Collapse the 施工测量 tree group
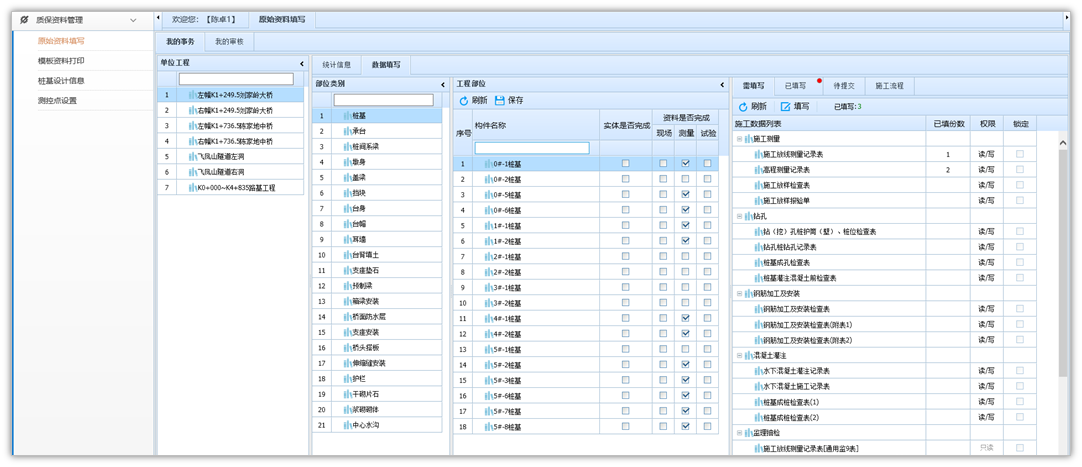 pyautogui.click(x=740, y=139)
